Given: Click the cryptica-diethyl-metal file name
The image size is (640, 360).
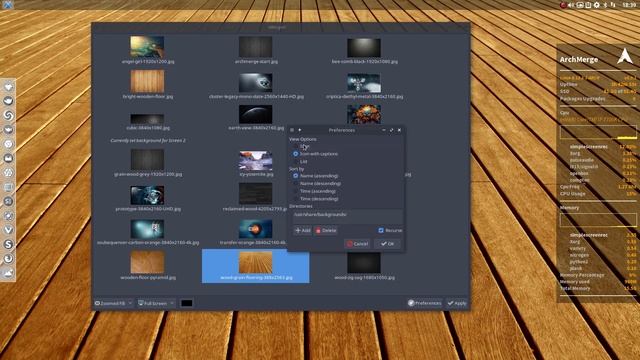Looking at the screenshot, I should [x=364, y=97].
